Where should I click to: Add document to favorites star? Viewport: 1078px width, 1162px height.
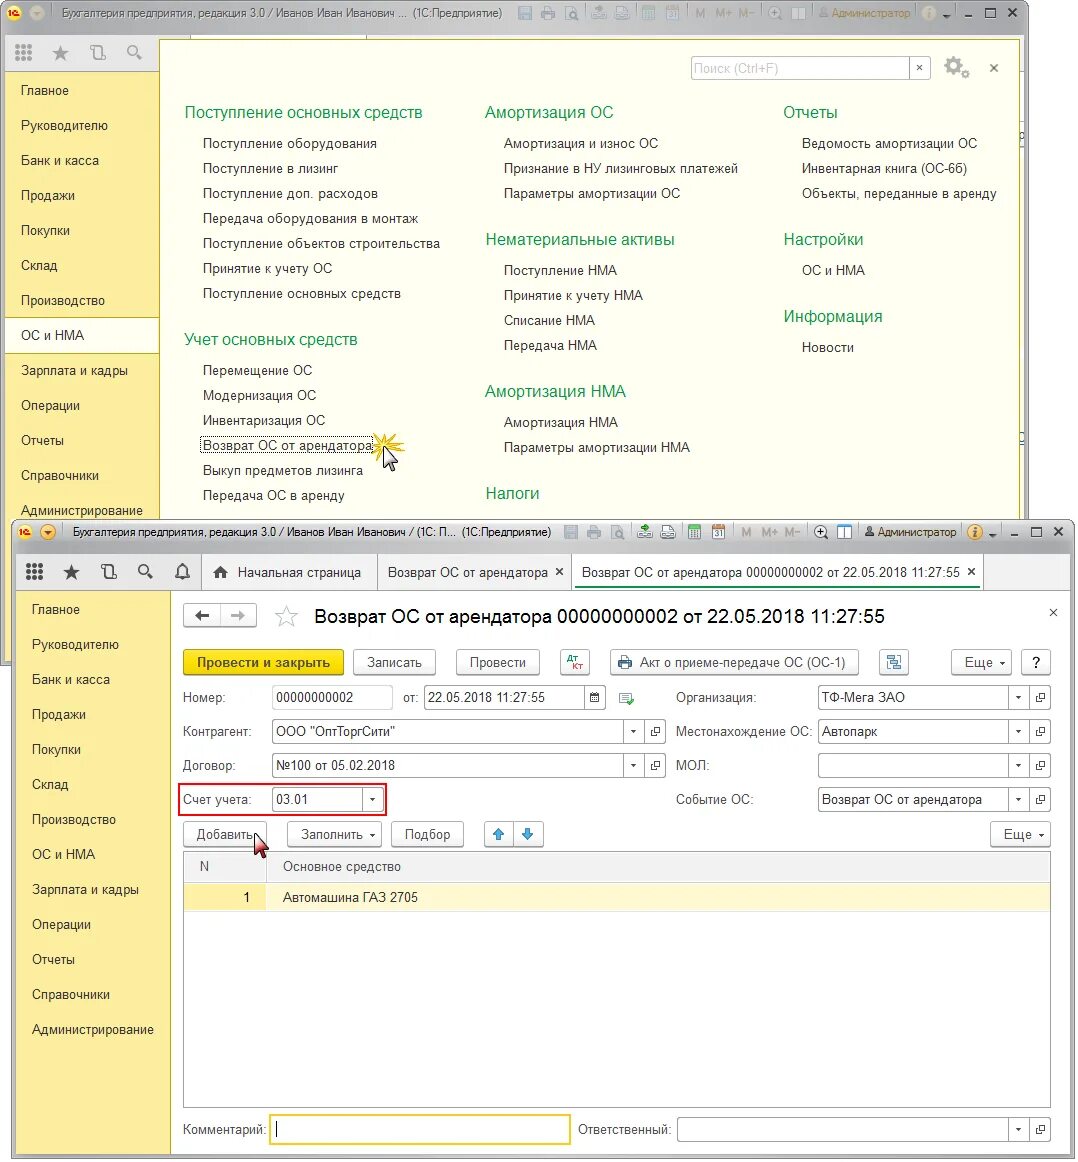286,617
